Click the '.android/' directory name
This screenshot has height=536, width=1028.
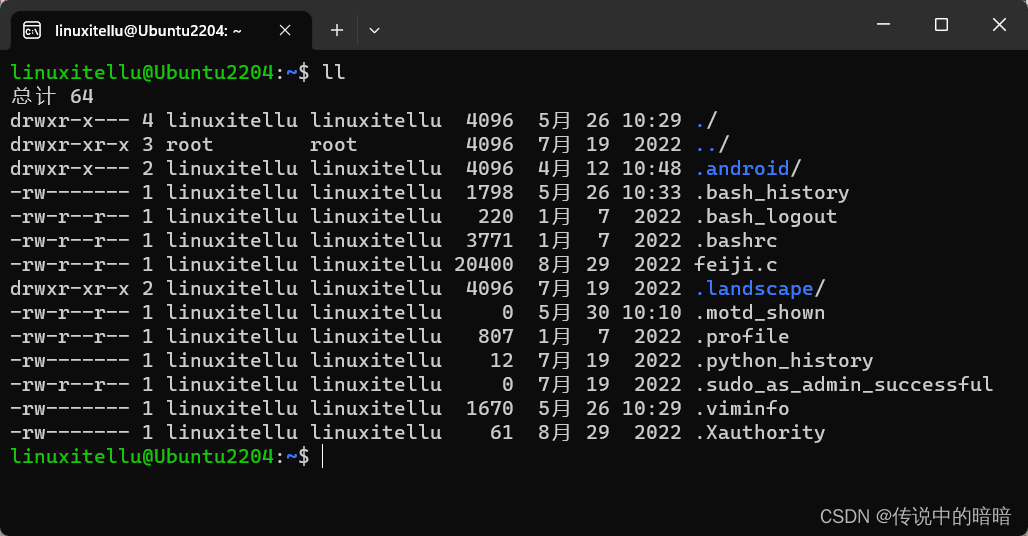[x=748, y=168]
